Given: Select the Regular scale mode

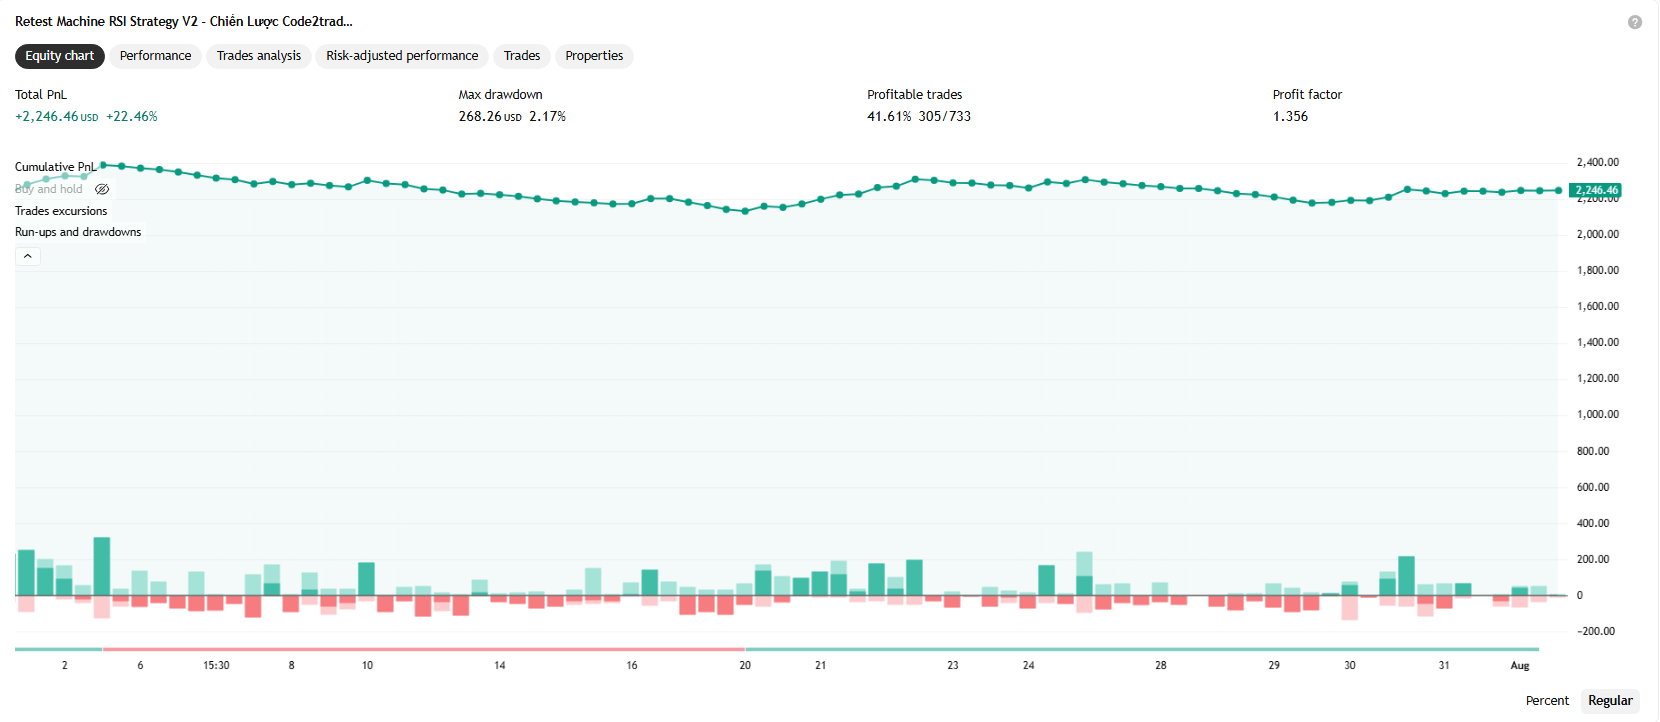Looking at the screenshot, I should [1610, 701].
